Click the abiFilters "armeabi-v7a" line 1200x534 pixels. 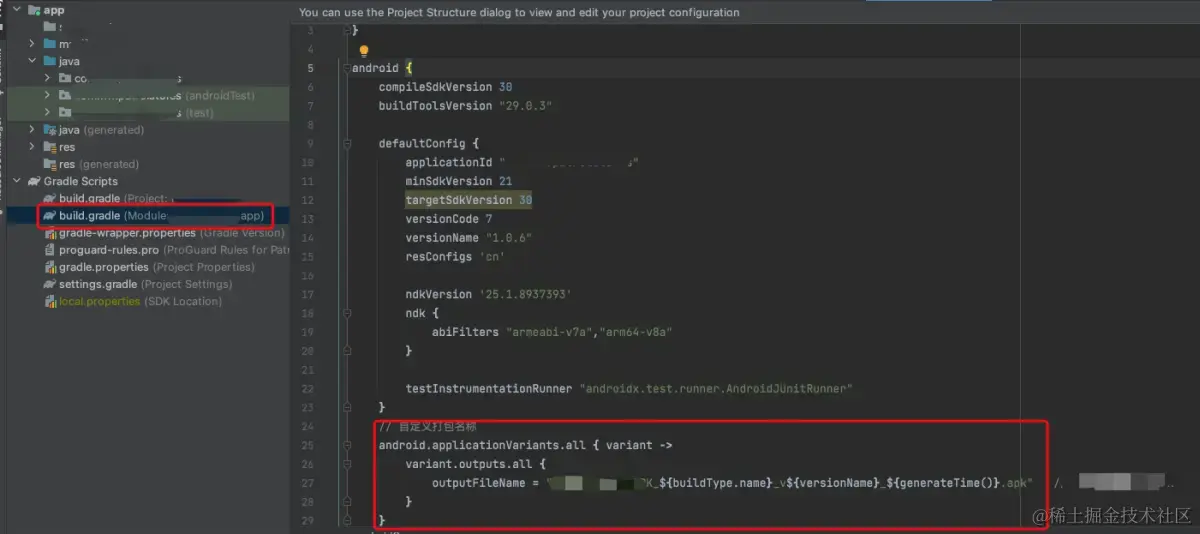551,331
